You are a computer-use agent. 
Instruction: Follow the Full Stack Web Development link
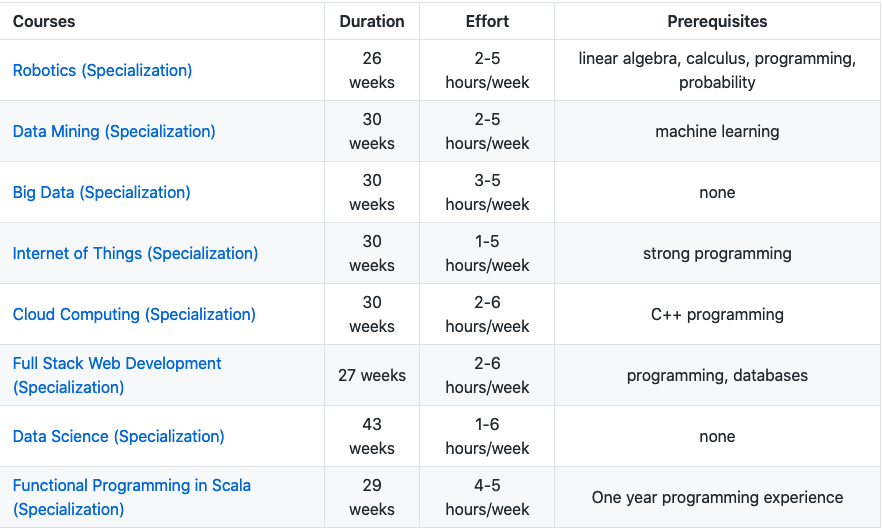pos(117,364)
